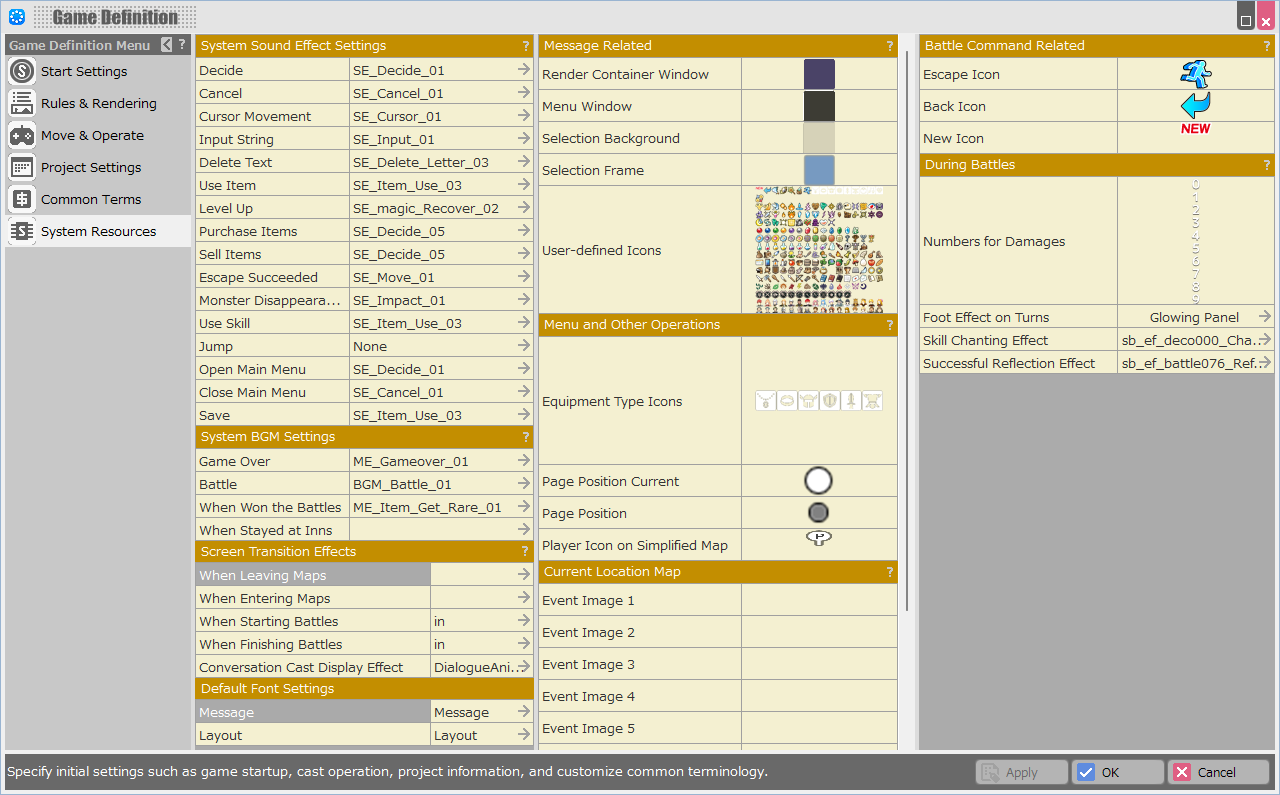Click the Escape Icon running figure image
The width and height of the screenshot is (1280, 795).
point(1195,74)
